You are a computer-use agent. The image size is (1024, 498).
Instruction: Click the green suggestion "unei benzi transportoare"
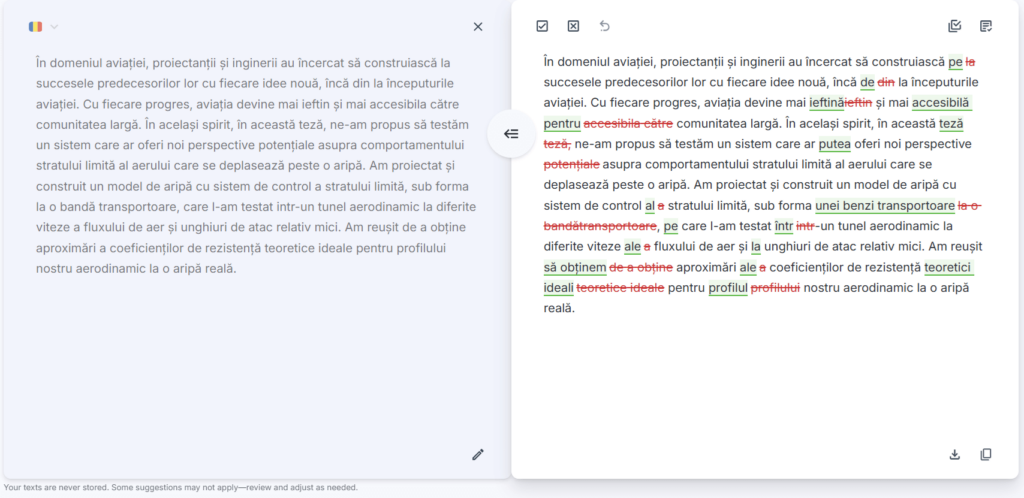884,205
